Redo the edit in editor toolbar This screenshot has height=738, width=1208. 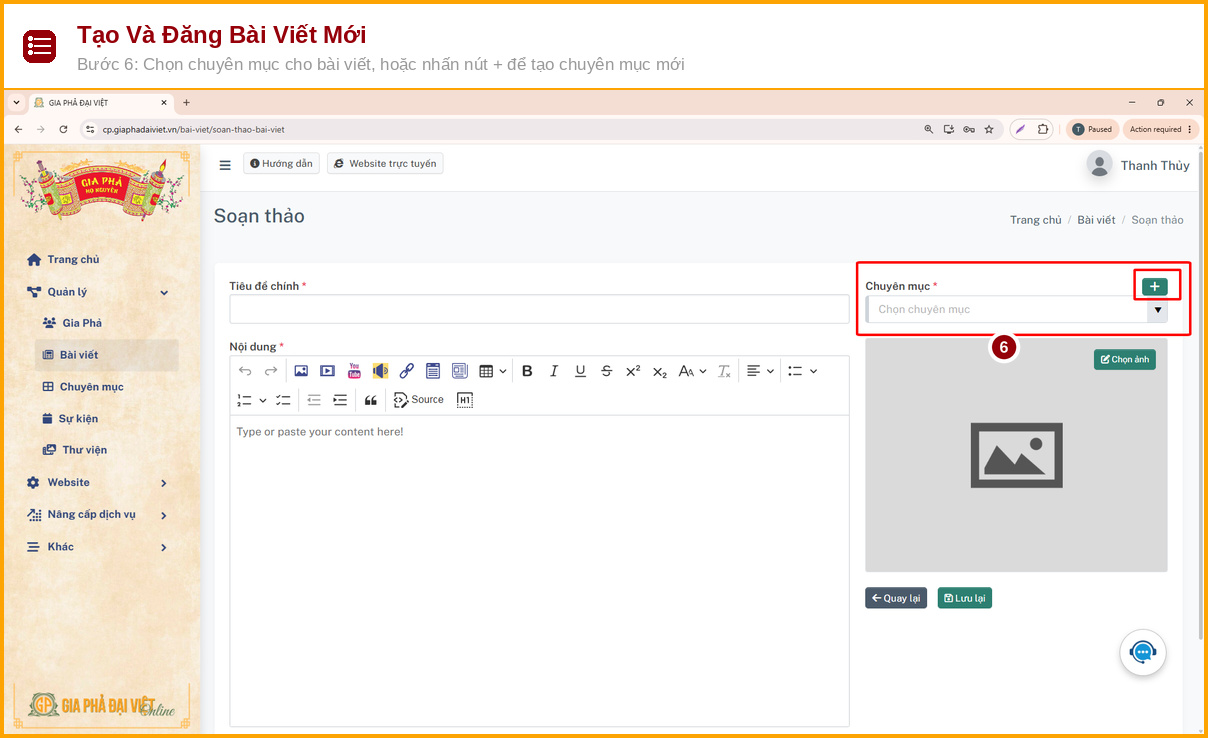pyautogui.click(x=271, y=371)
